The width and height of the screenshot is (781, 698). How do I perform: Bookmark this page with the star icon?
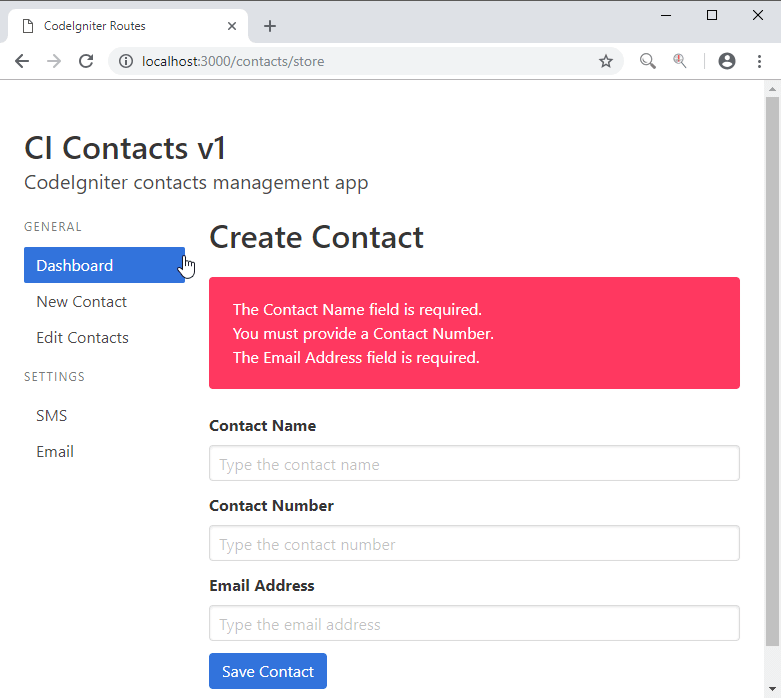(x=606, y=61)
